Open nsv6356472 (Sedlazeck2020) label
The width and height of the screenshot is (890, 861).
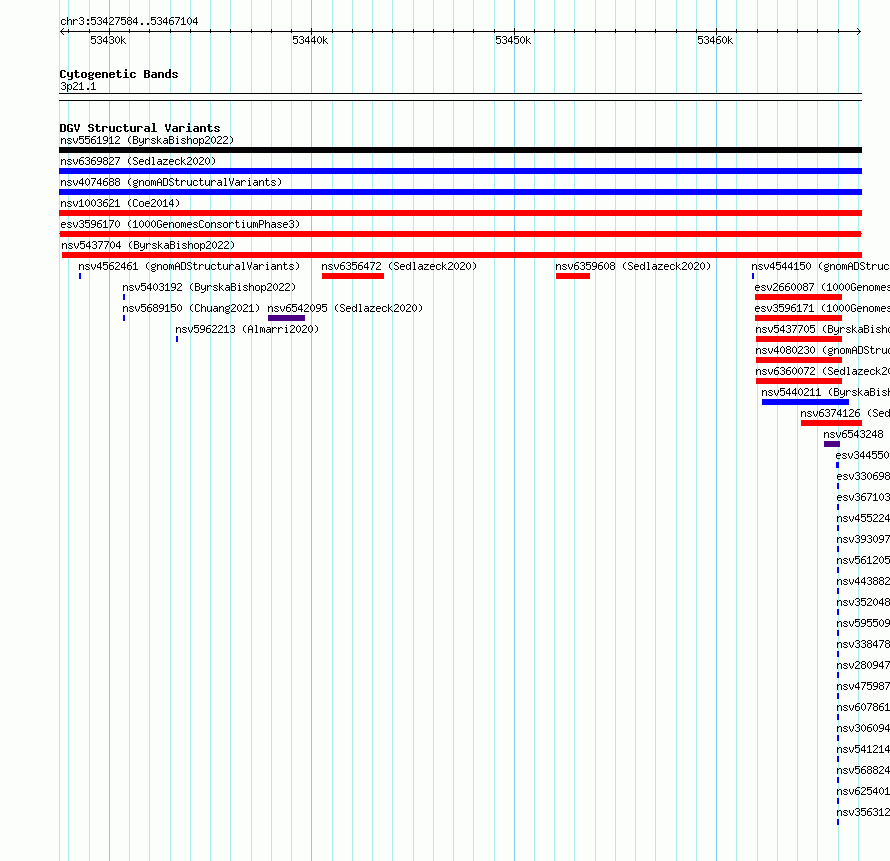(x=399, y=266)
